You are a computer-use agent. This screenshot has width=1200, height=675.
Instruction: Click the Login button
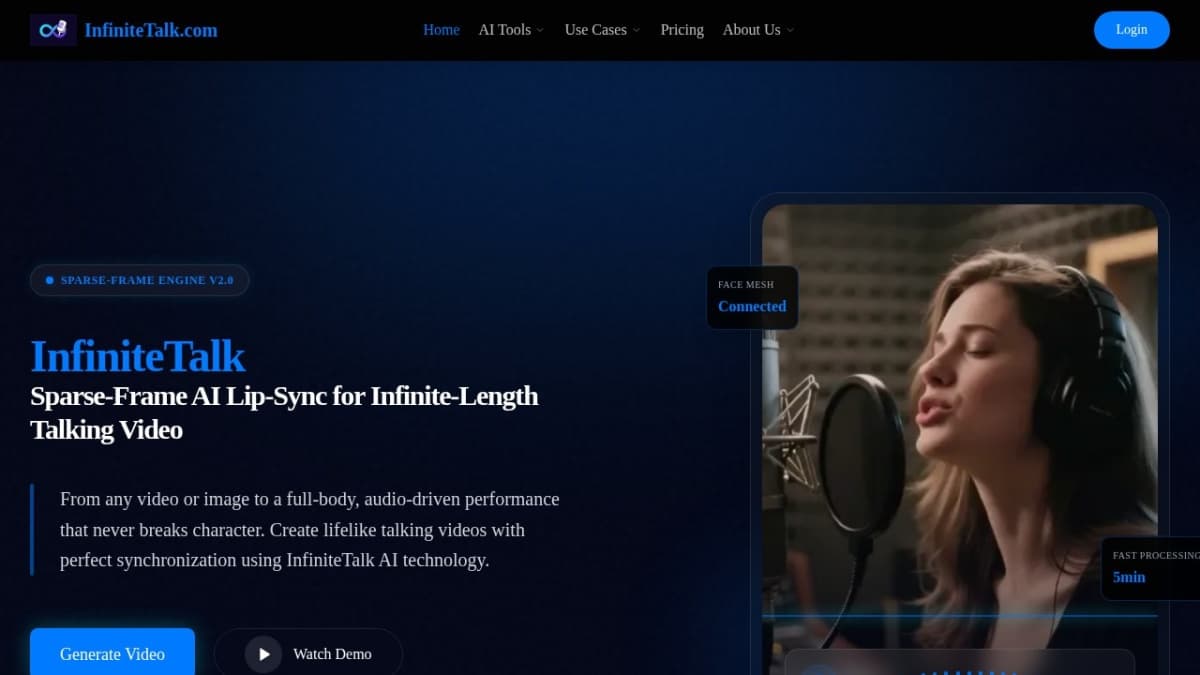click(1131, 30)
